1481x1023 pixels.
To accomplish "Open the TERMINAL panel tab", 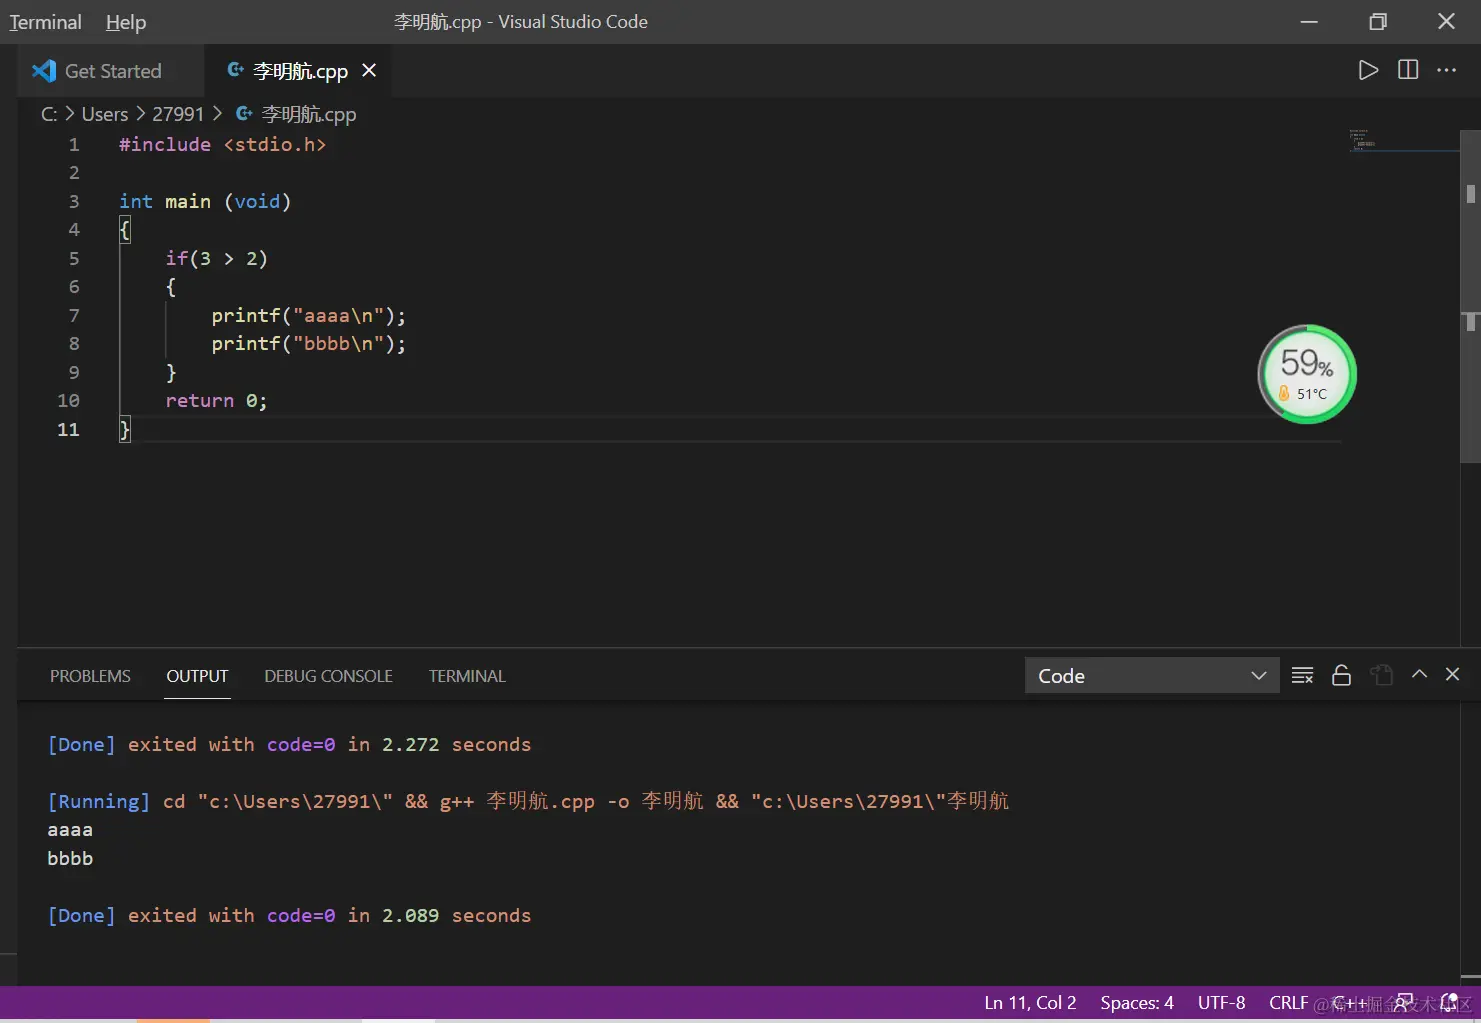I will click(x=467, y=676).
